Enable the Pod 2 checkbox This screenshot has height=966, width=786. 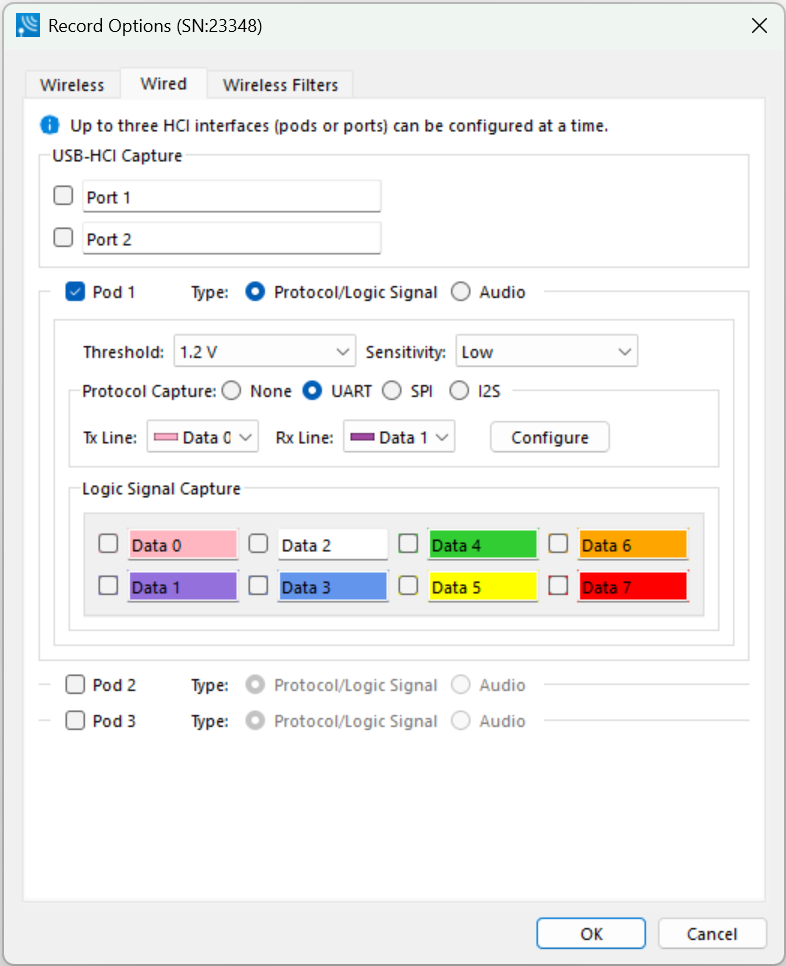click(x=75, y=684)
